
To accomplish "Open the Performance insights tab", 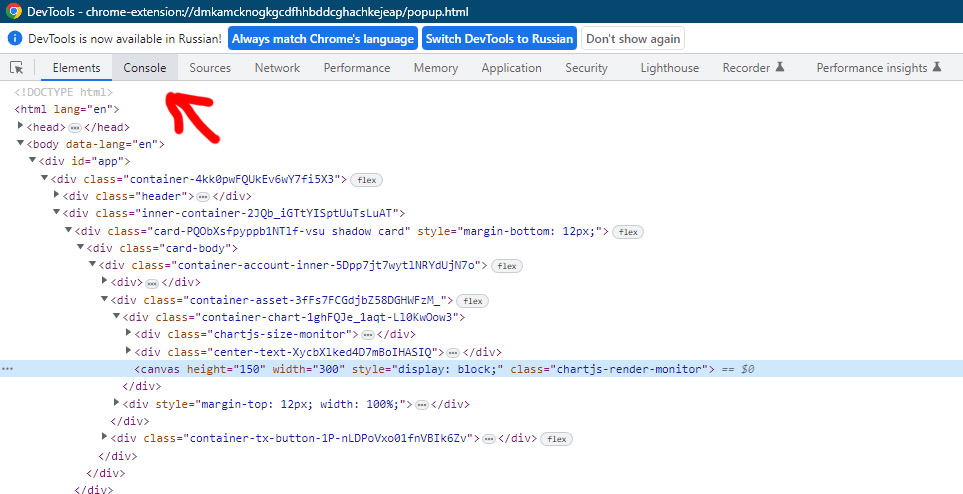I will (878, 68).
